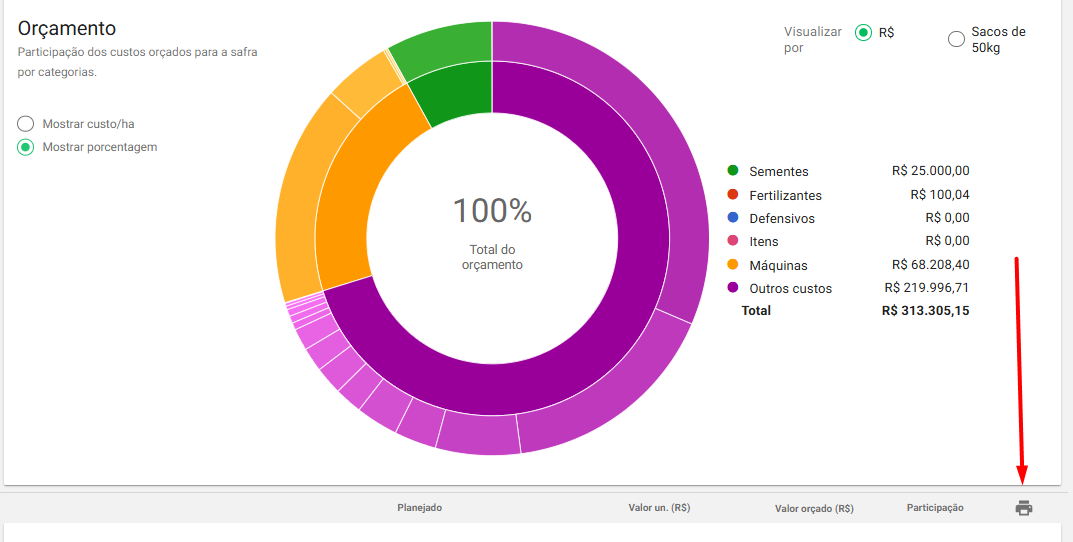Click the Participação column header
Viewport: 1073px width, 542px height.
935,508
